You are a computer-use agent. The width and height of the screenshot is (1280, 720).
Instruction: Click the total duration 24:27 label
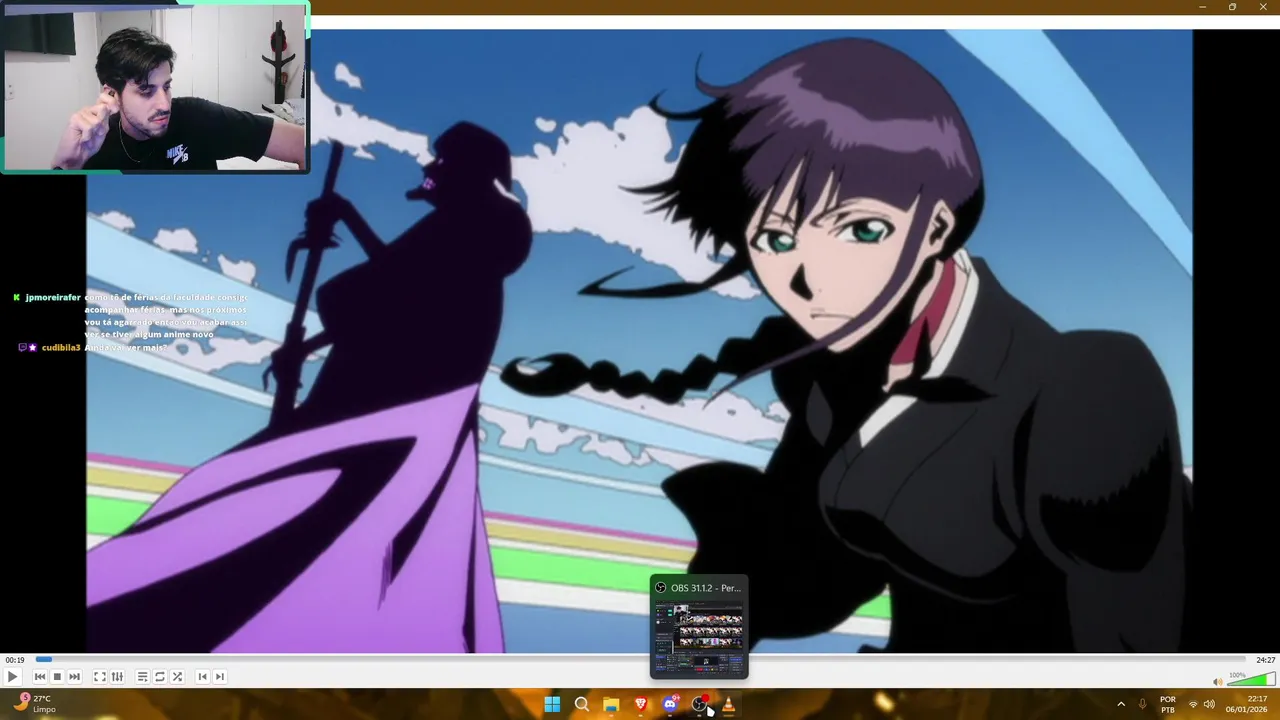[1265, 660]
